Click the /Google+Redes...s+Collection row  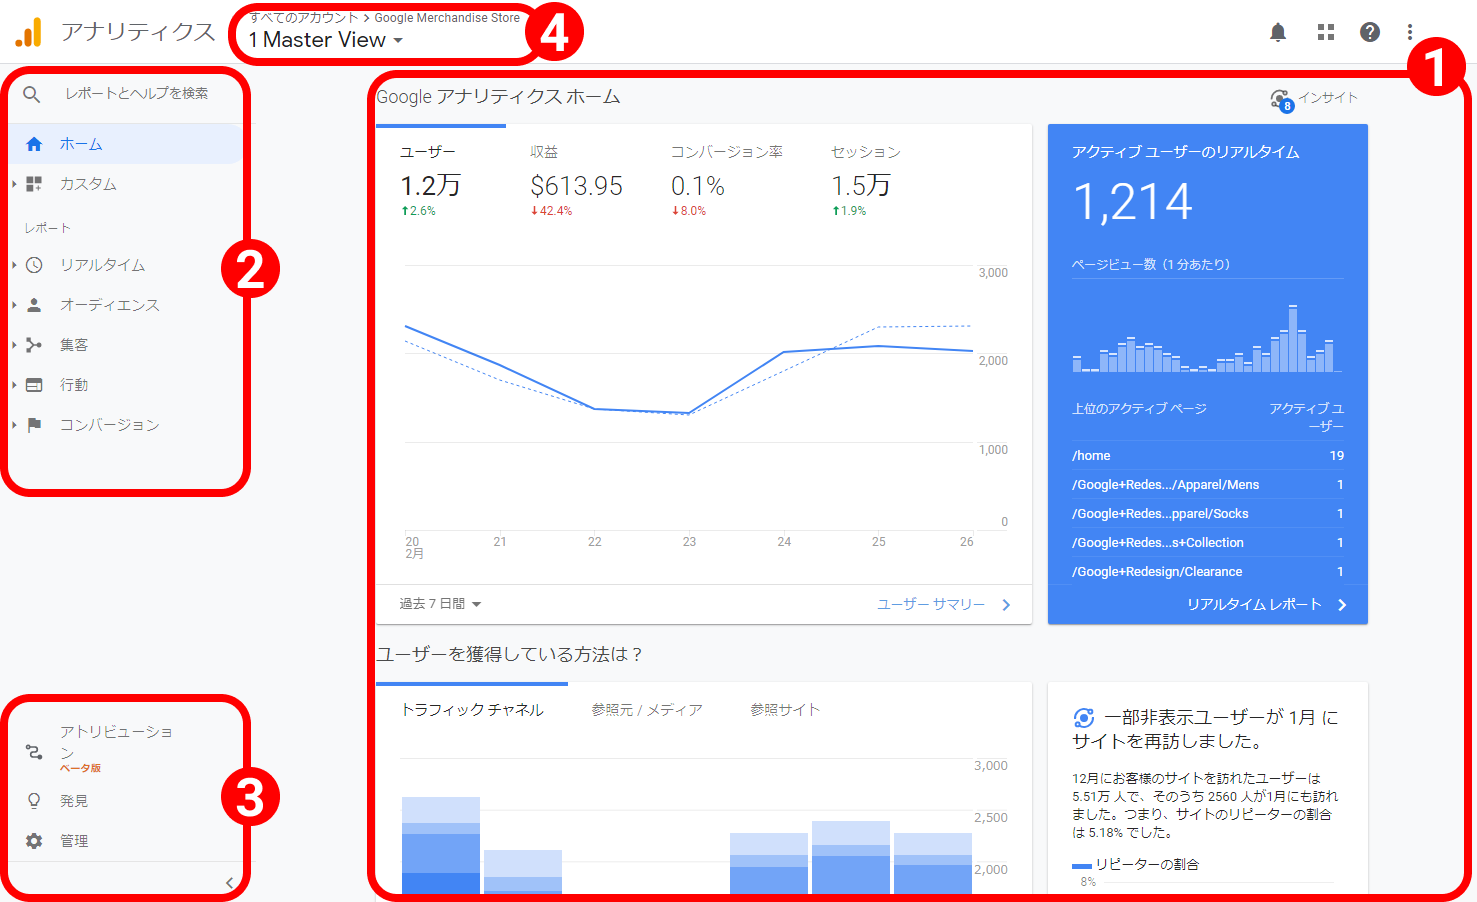(1208, 542)
